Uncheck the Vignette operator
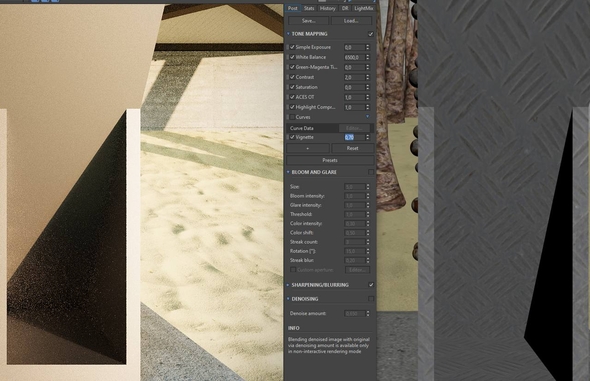 click(292, 137)
